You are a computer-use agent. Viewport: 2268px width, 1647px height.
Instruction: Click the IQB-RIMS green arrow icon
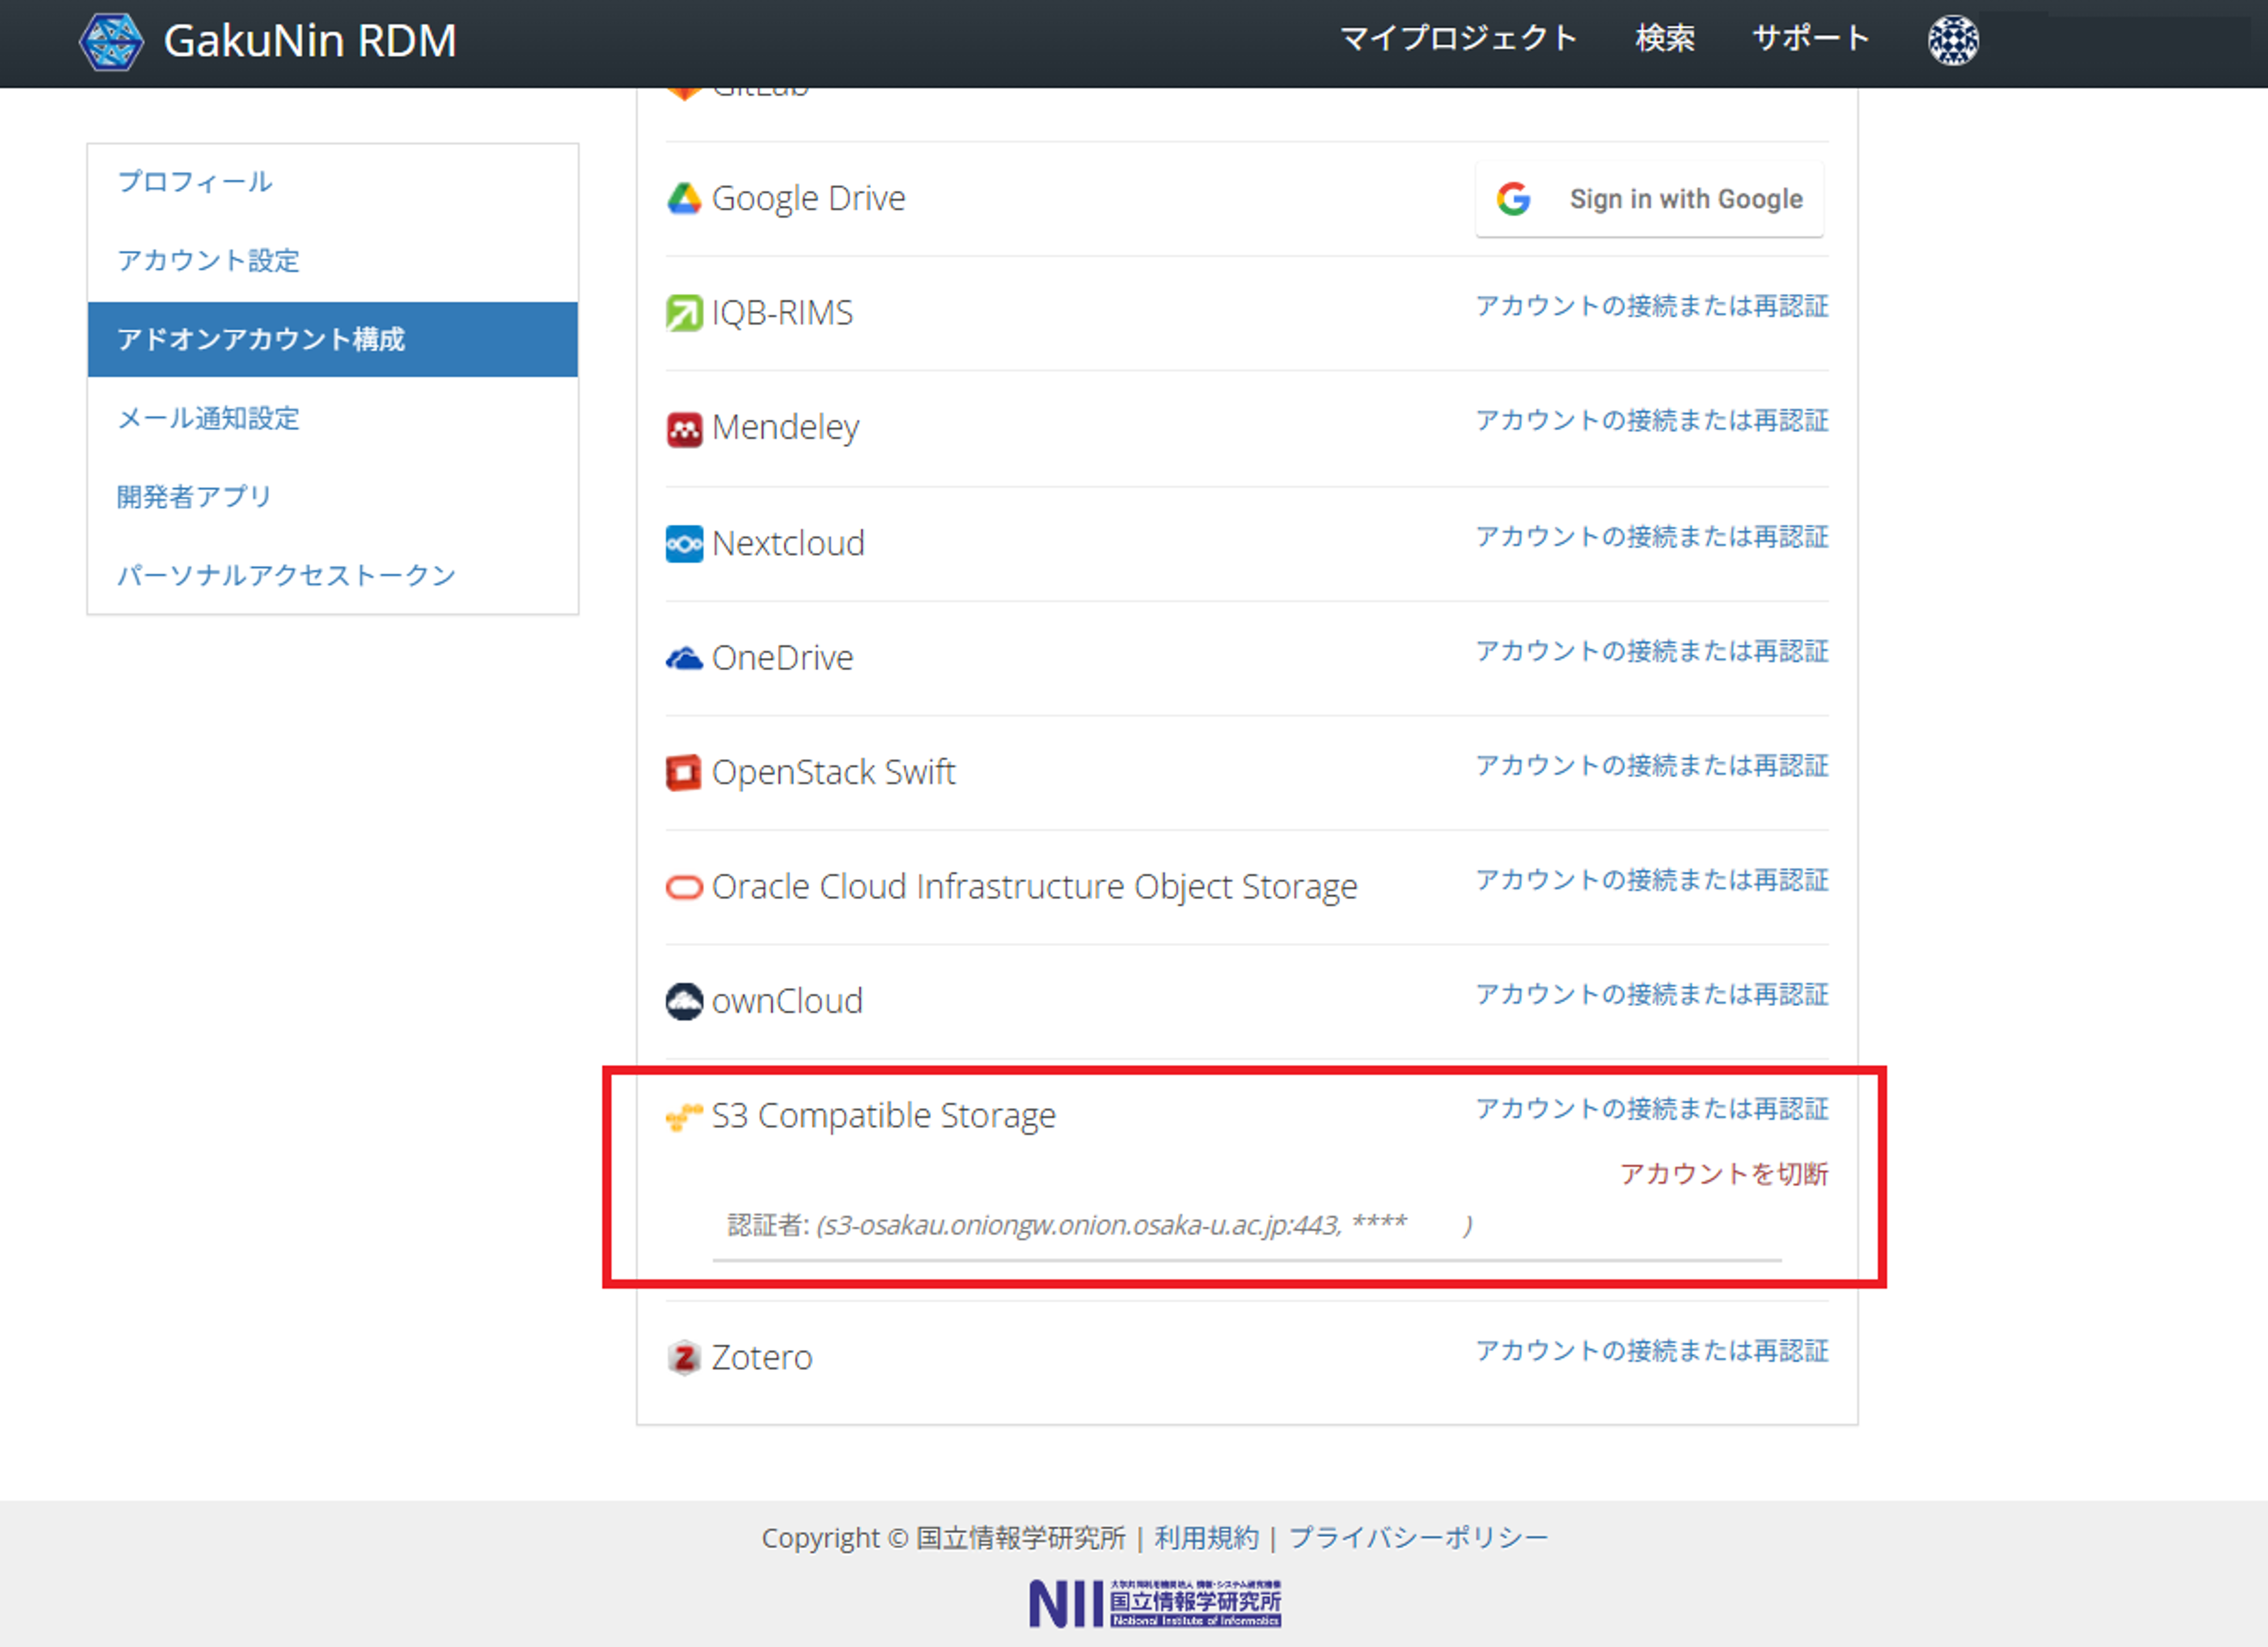coord(684,313)
